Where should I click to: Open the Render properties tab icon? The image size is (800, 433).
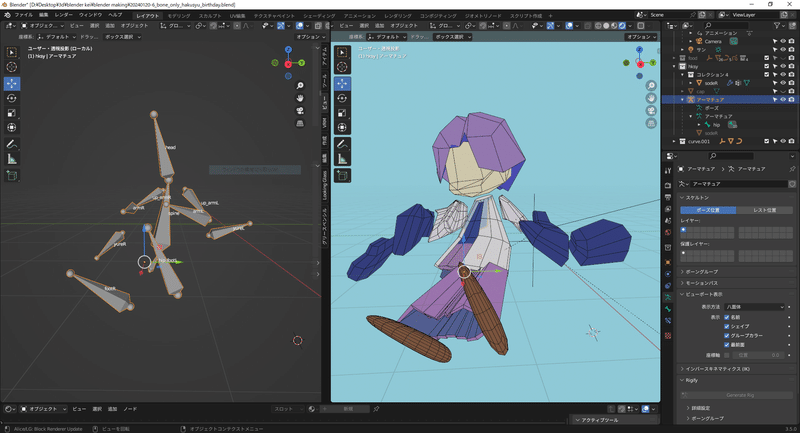click(668, 185)
